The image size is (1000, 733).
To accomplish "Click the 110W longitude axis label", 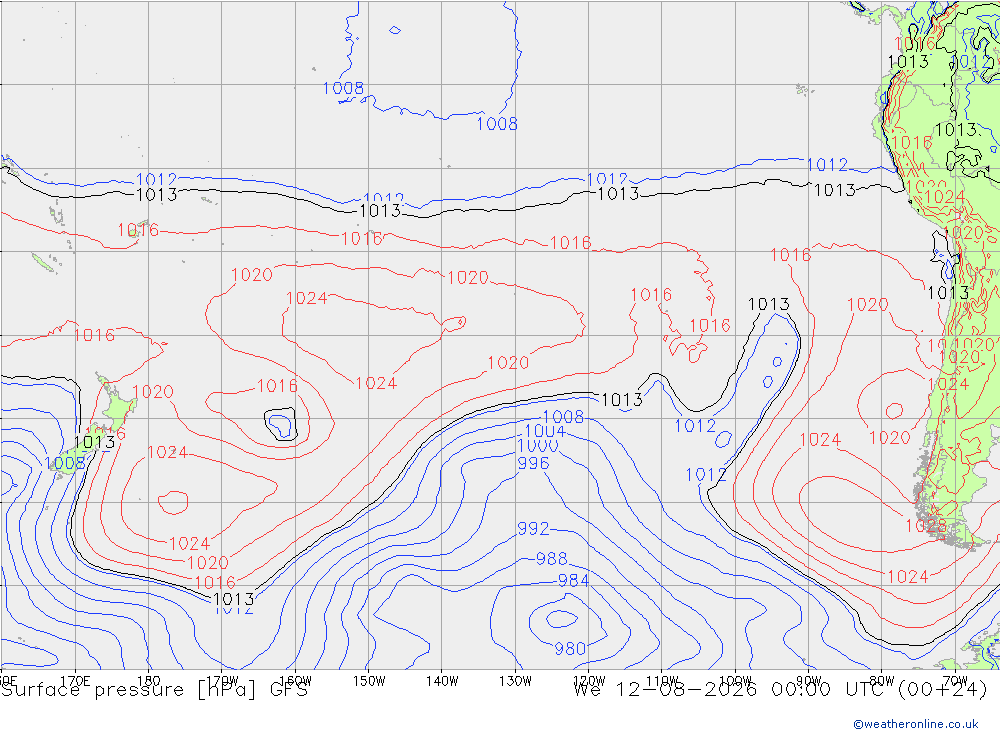I will pos(662,681).
